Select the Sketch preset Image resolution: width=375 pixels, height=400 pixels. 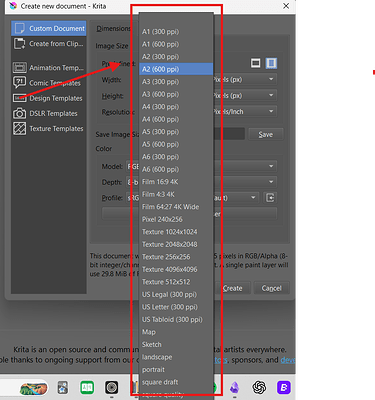click(176, 344)
